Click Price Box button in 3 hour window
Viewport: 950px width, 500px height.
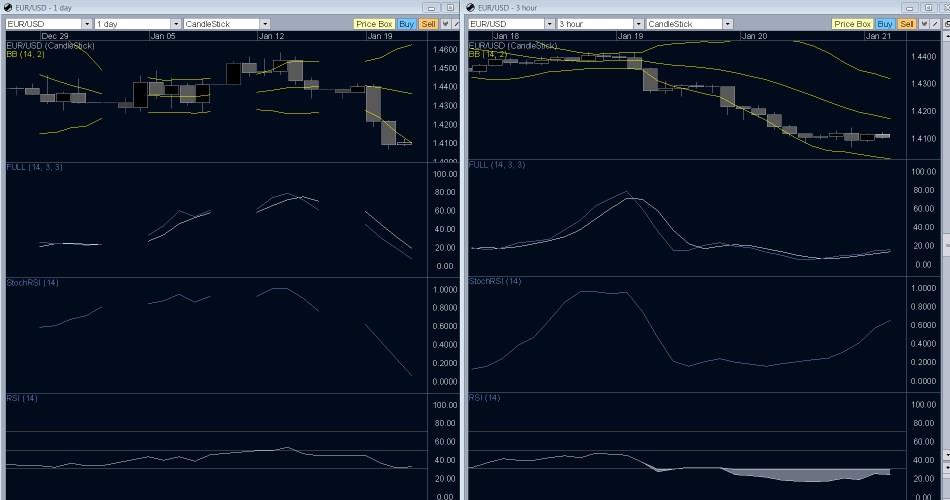coord(852,24)
